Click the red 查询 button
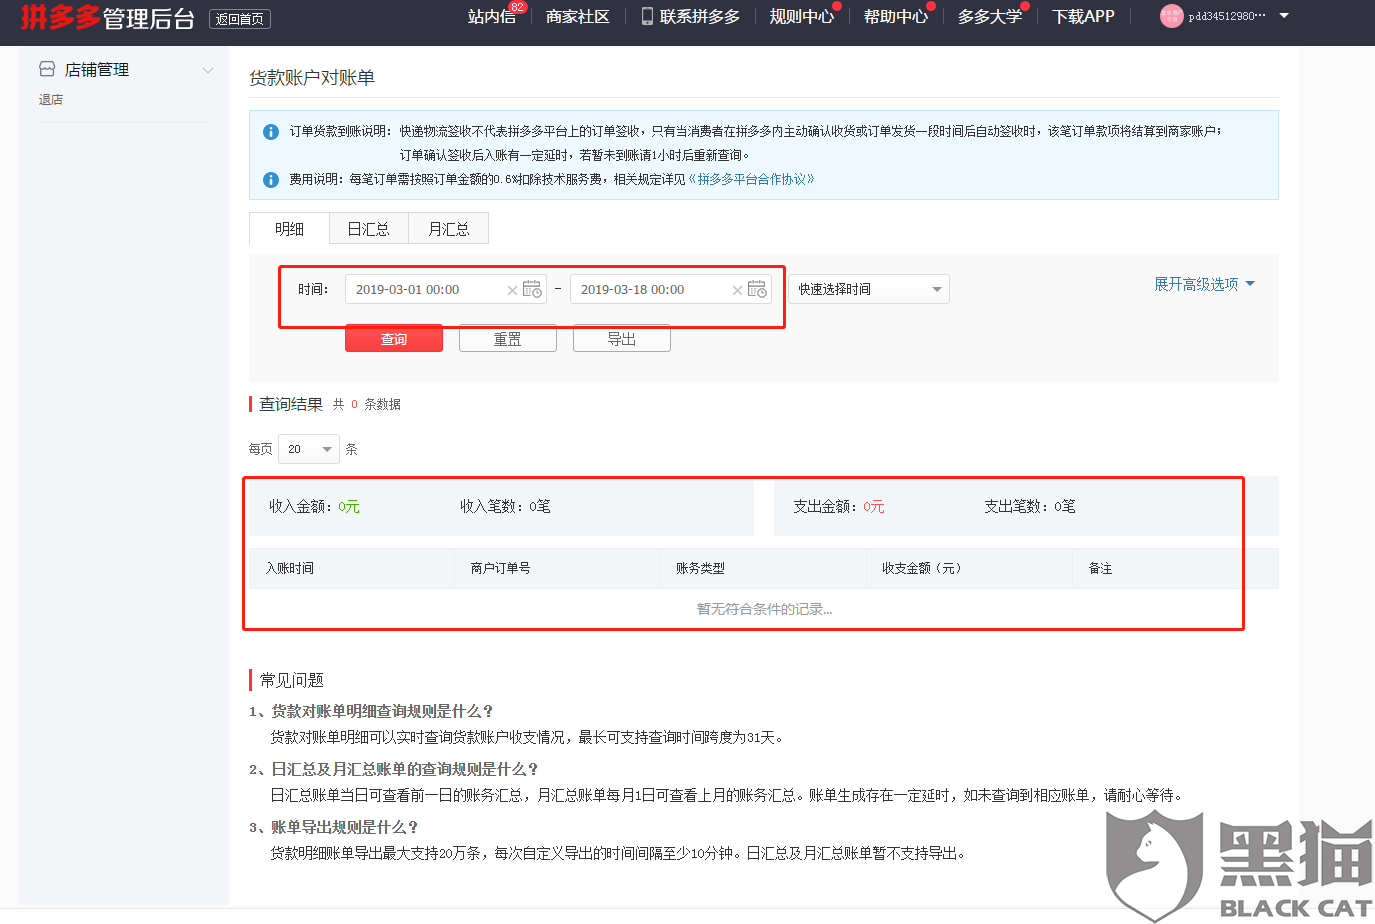1375x924 pixels. [394, 339]
